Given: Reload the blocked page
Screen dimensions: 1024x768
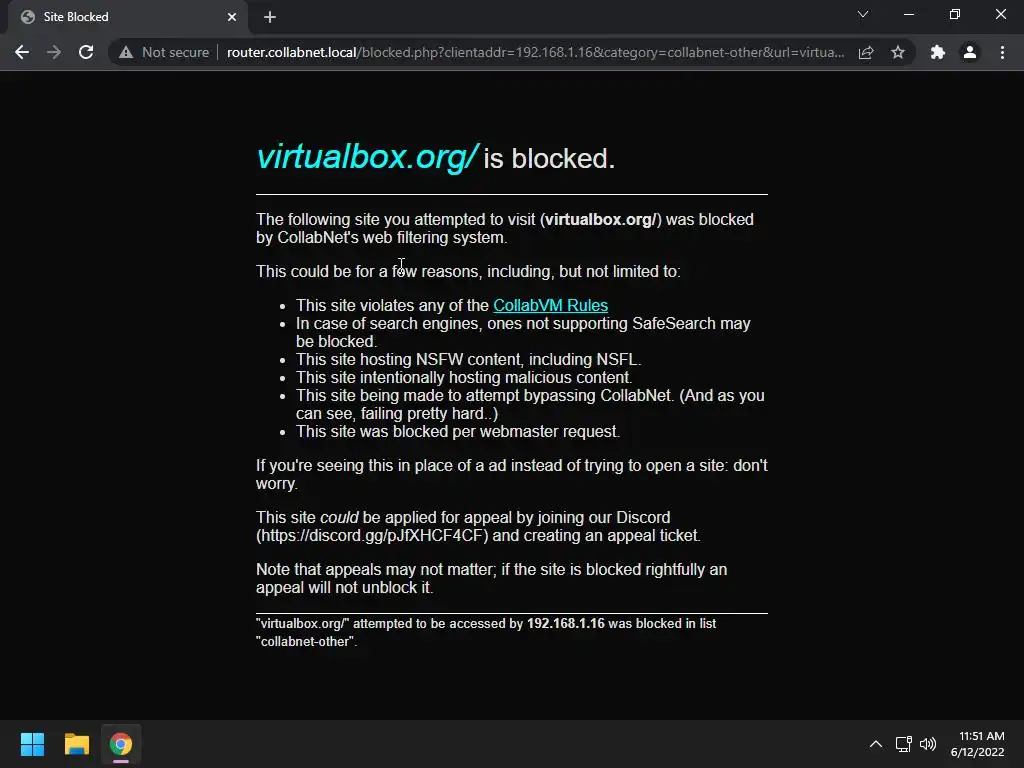Looking at the screenshot, I should (86, 52).
